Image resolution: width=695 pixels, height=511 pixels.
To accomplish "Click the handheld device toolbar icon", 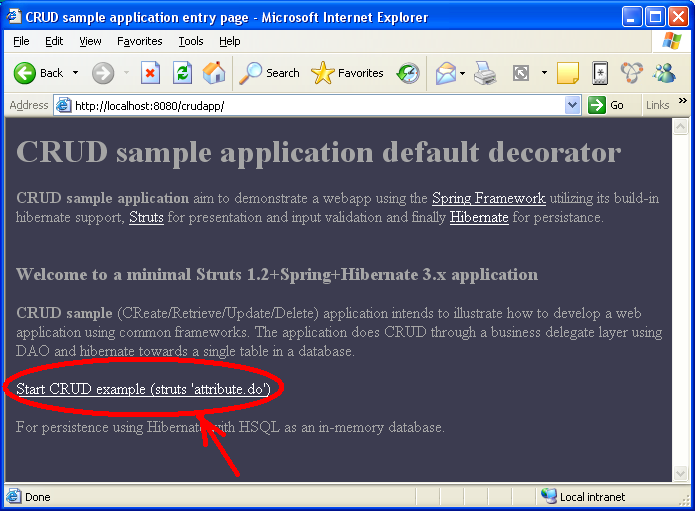I will pyautogui.click(x=600, y=73).
